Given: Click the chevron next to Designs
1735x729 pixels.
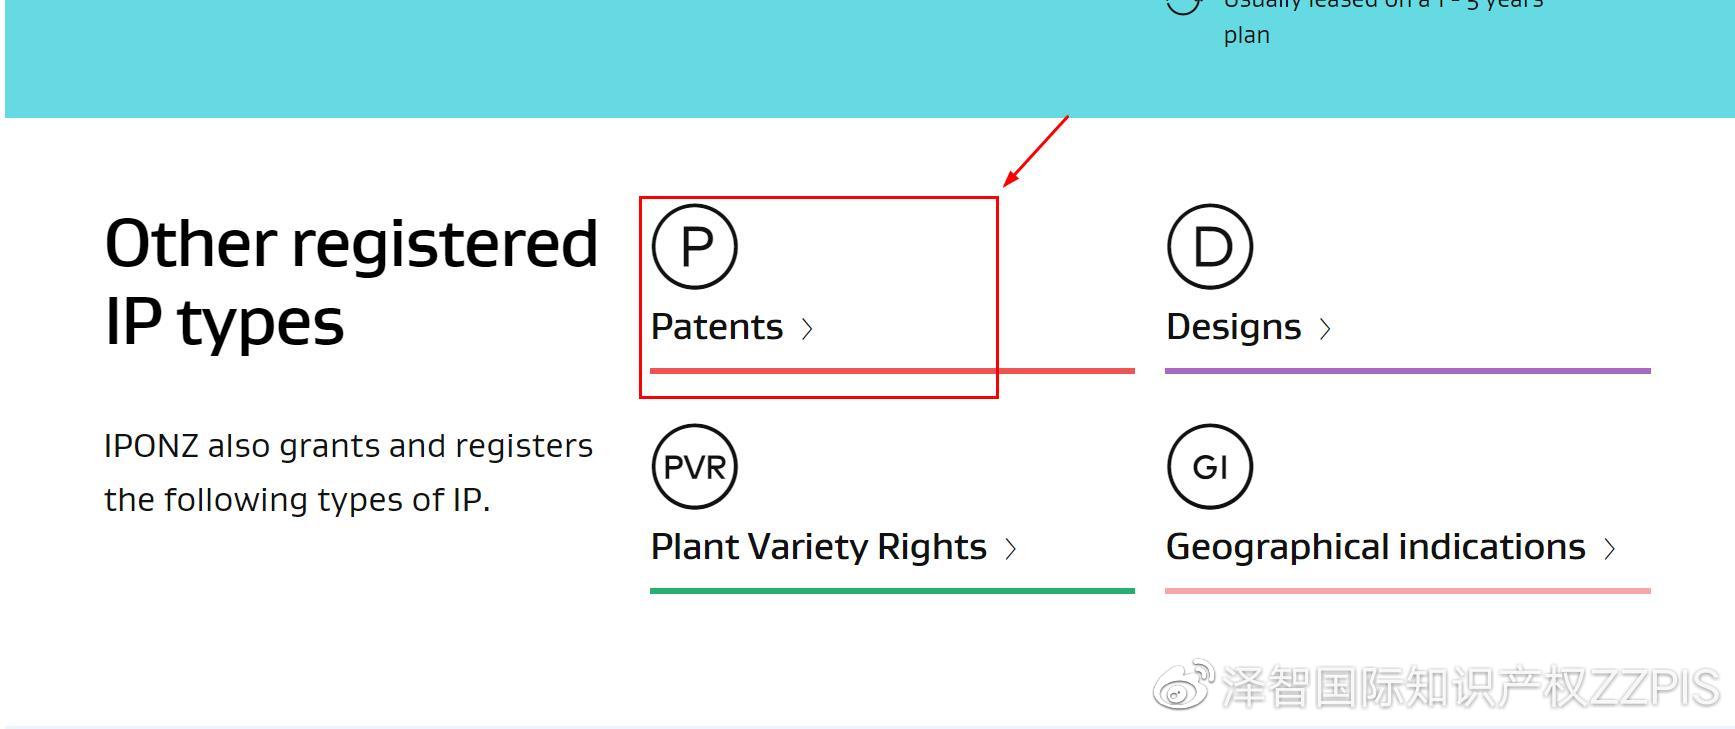Looking at the screenshot, I should [x=1325, y=329].
